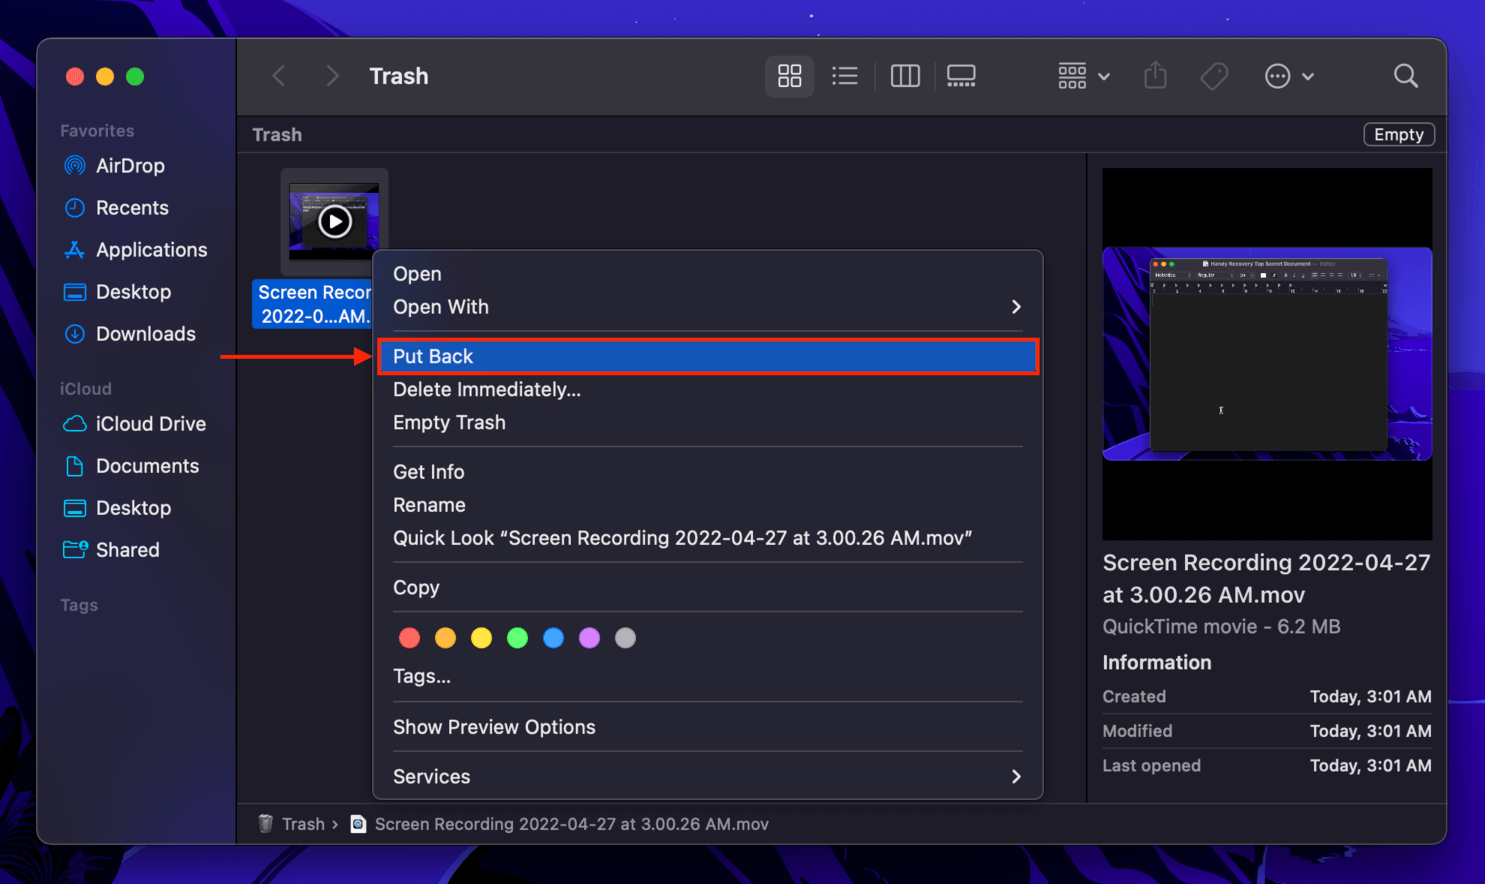The height and width of the screenshot is (884, 1485).
Task: Switch to gallery view
Action: tap(961, 76)
